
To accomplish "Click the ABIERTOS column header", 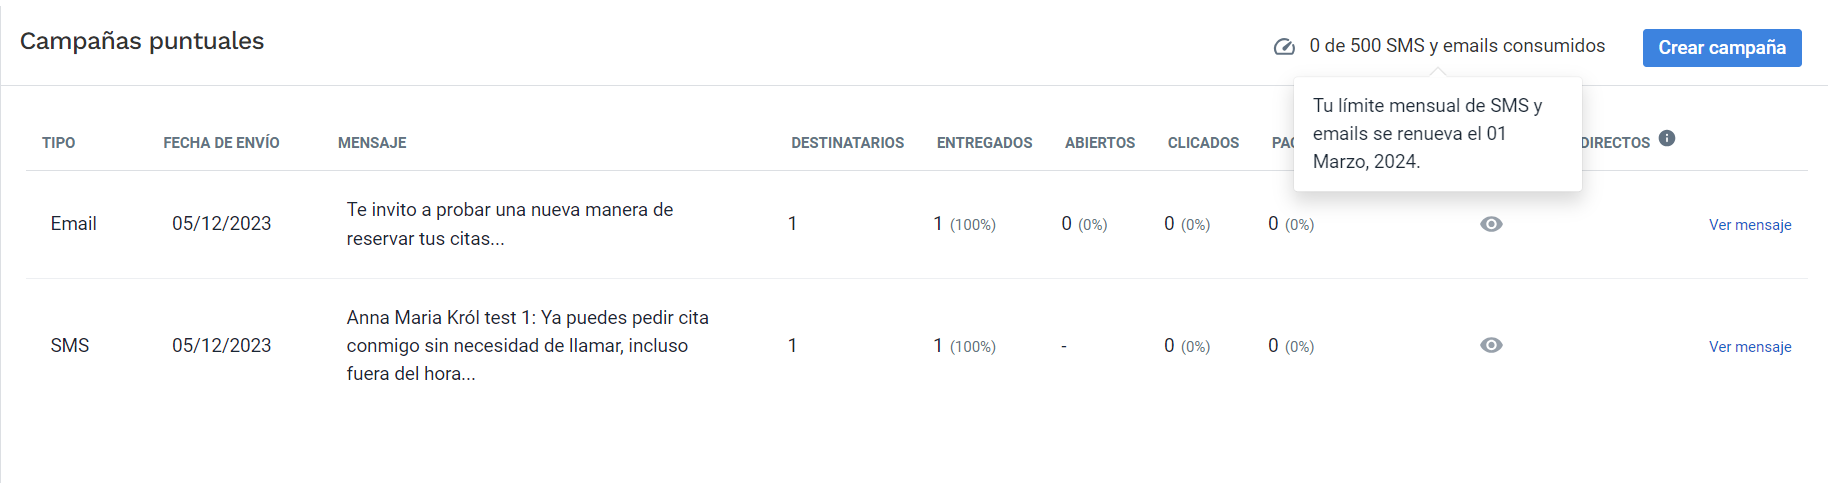I will tap(1100, 143).
